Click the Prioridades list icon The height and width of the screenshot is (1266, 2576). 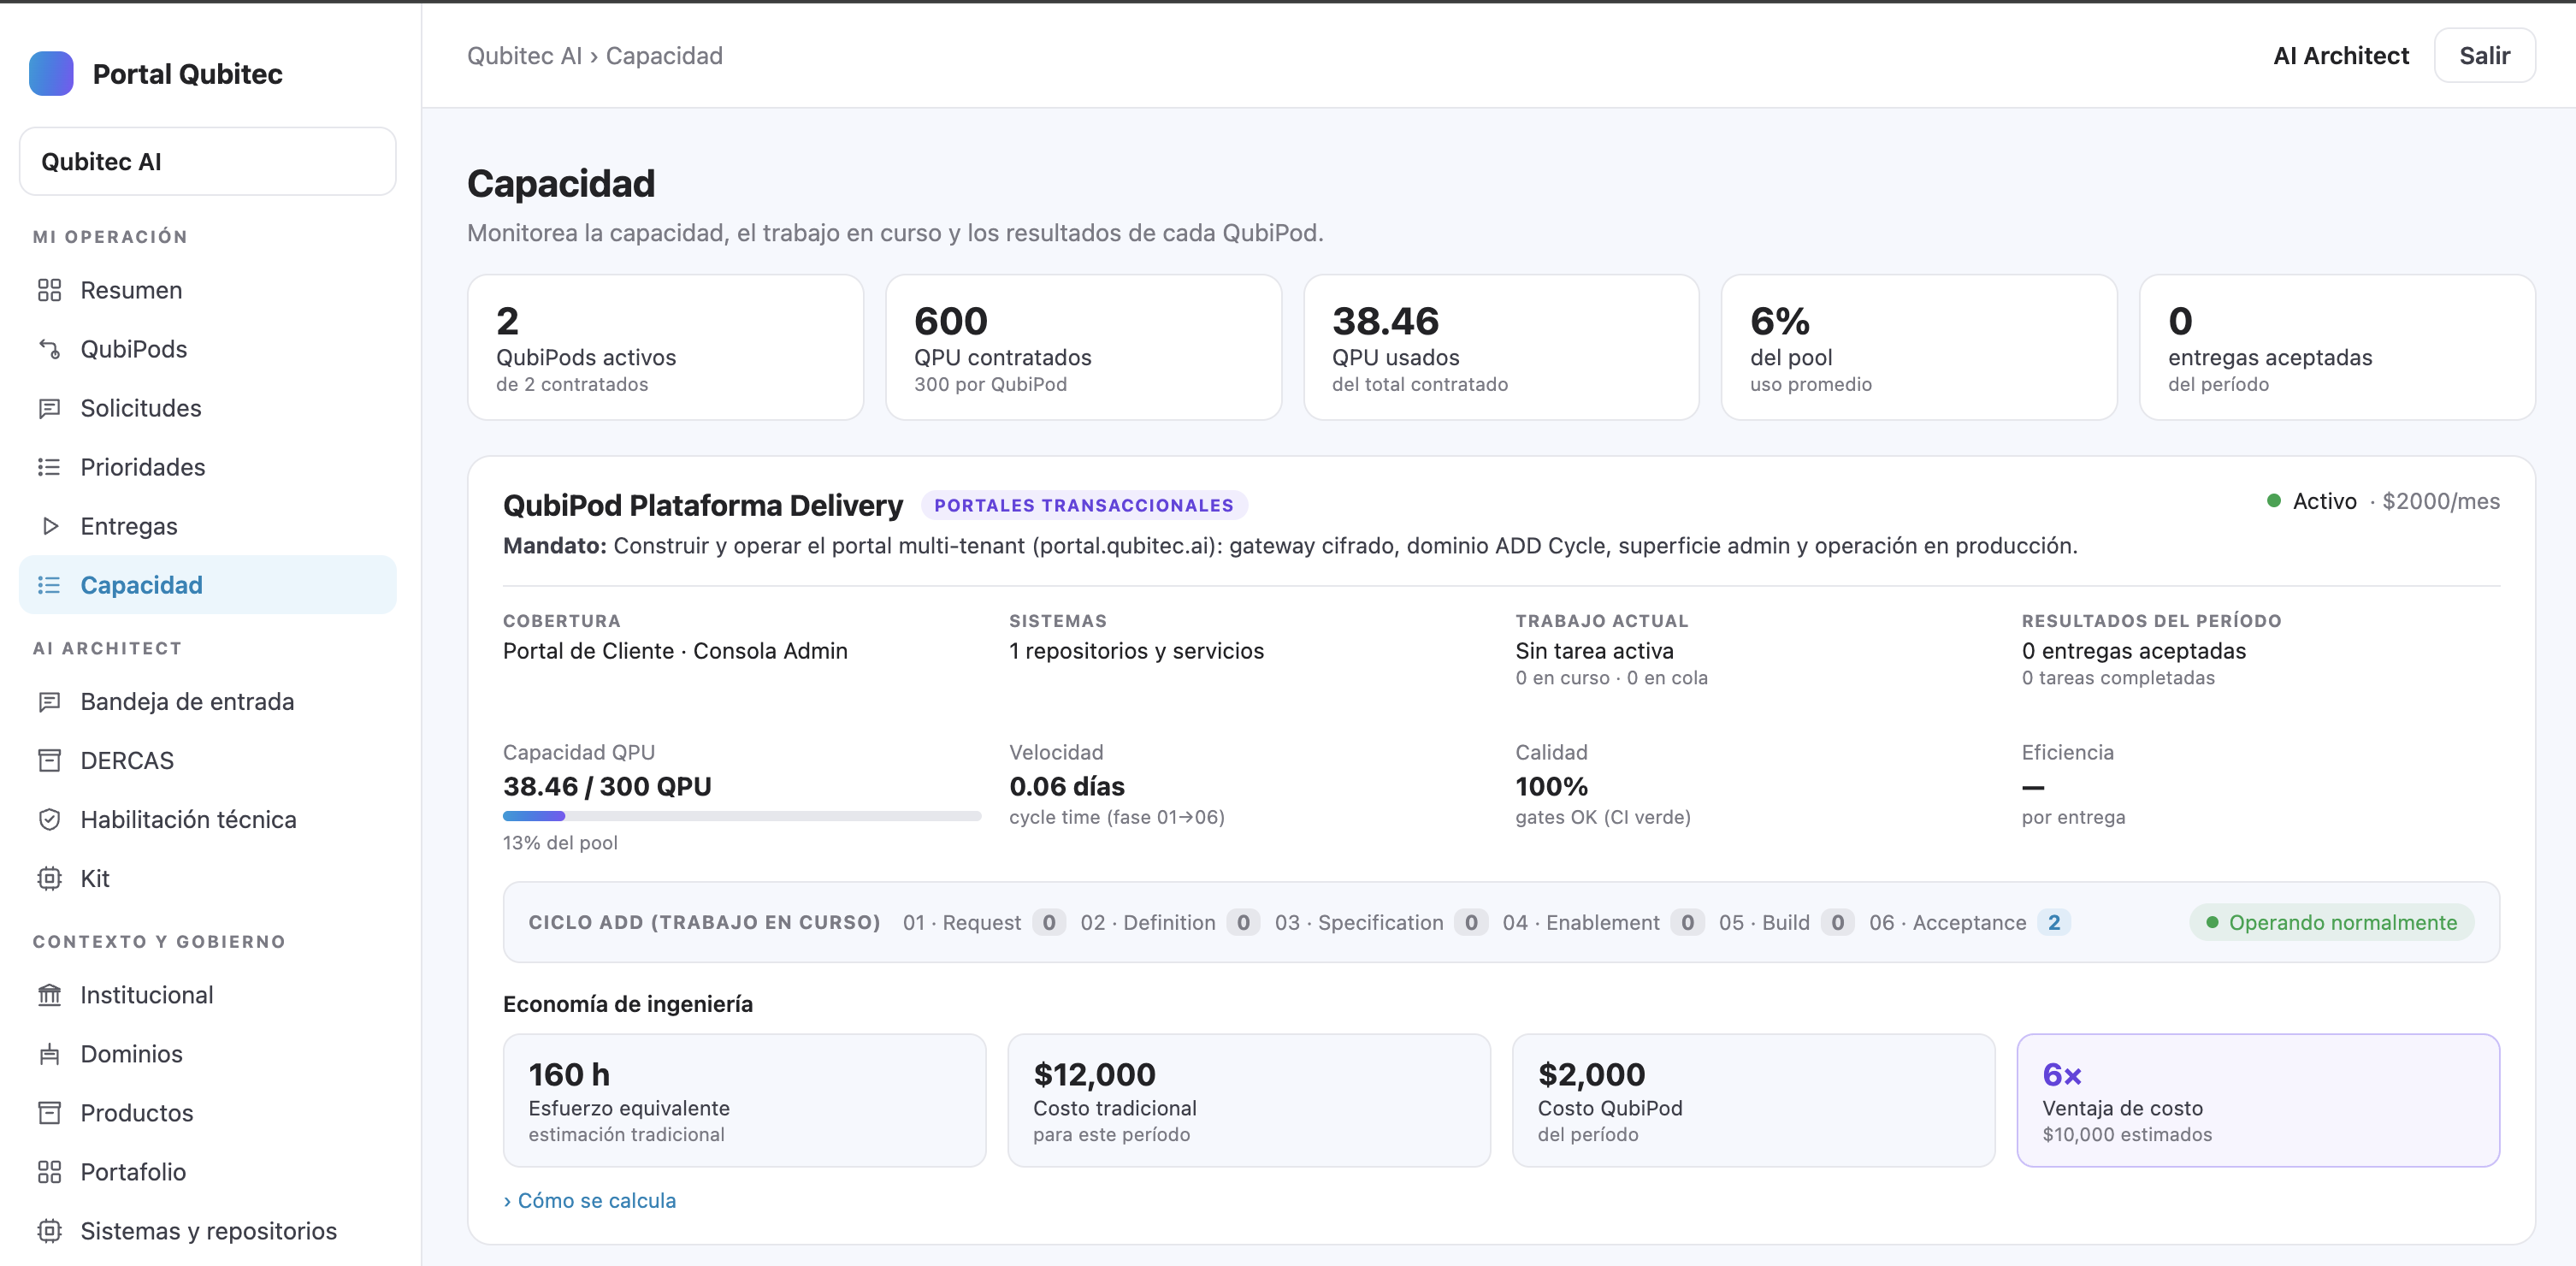[x=49, y=467]
